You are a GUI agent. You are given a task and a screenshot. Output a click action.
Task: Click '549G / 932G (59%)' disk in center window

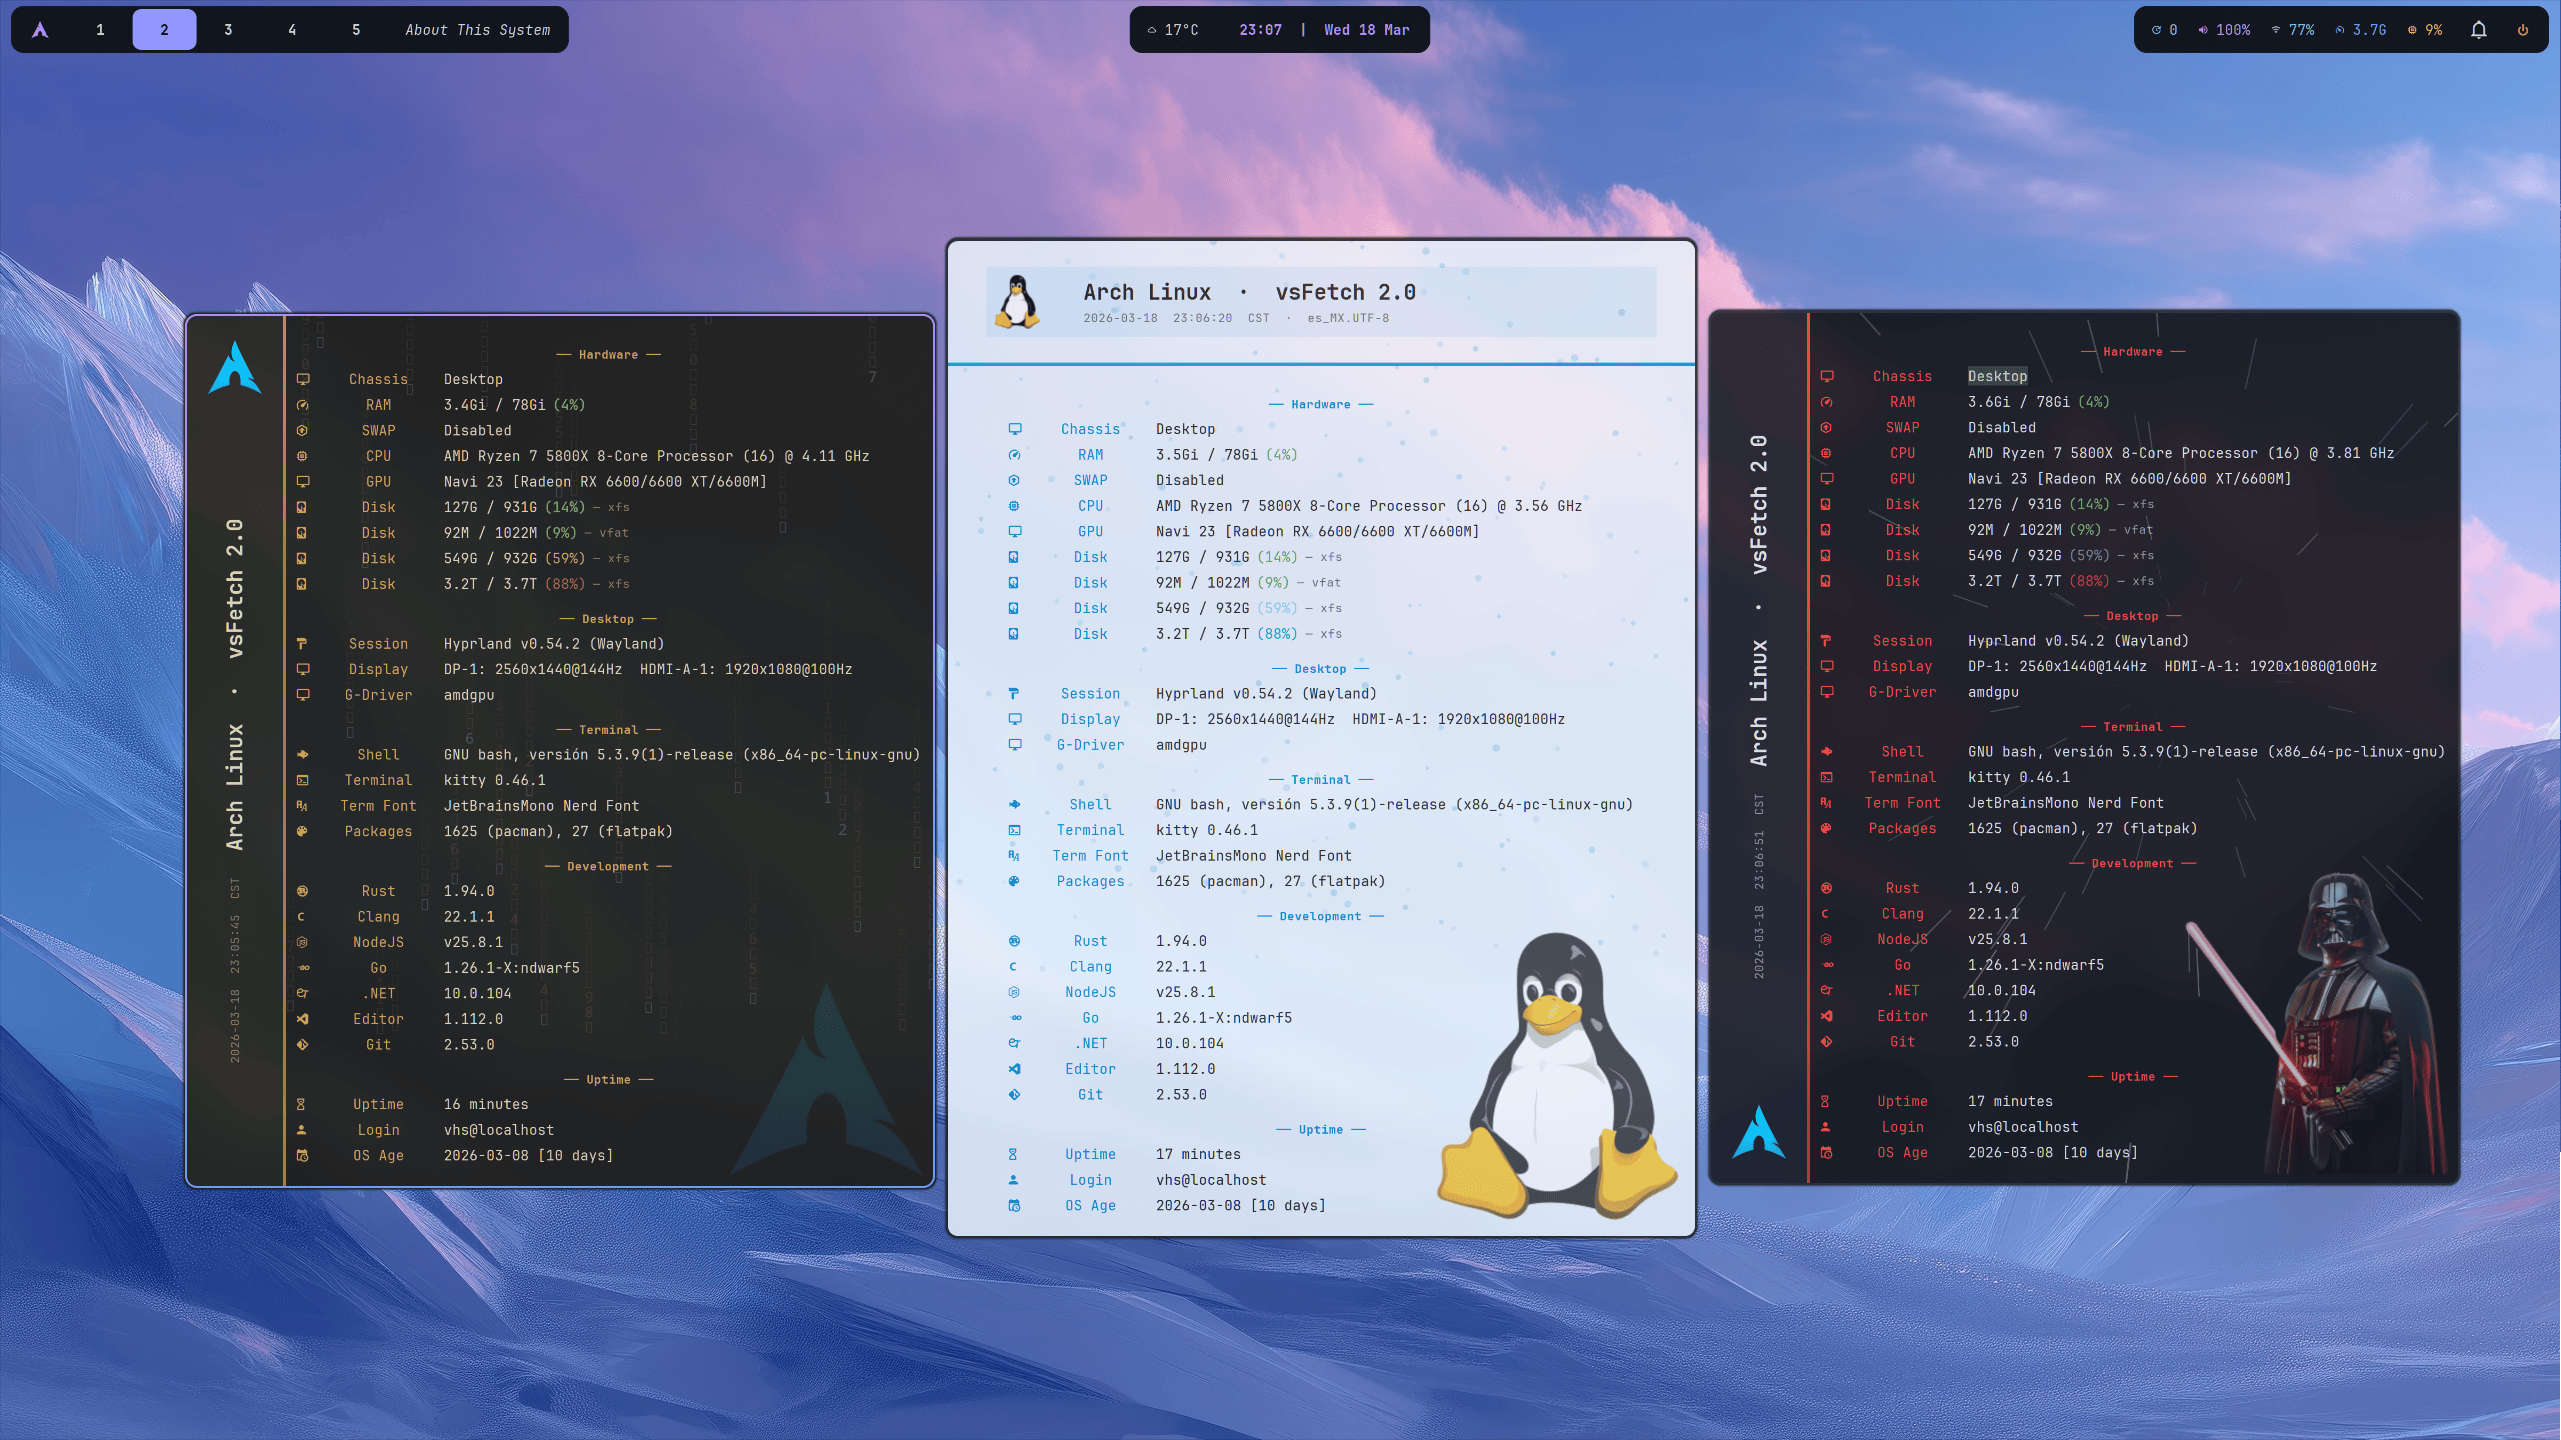1227,608
